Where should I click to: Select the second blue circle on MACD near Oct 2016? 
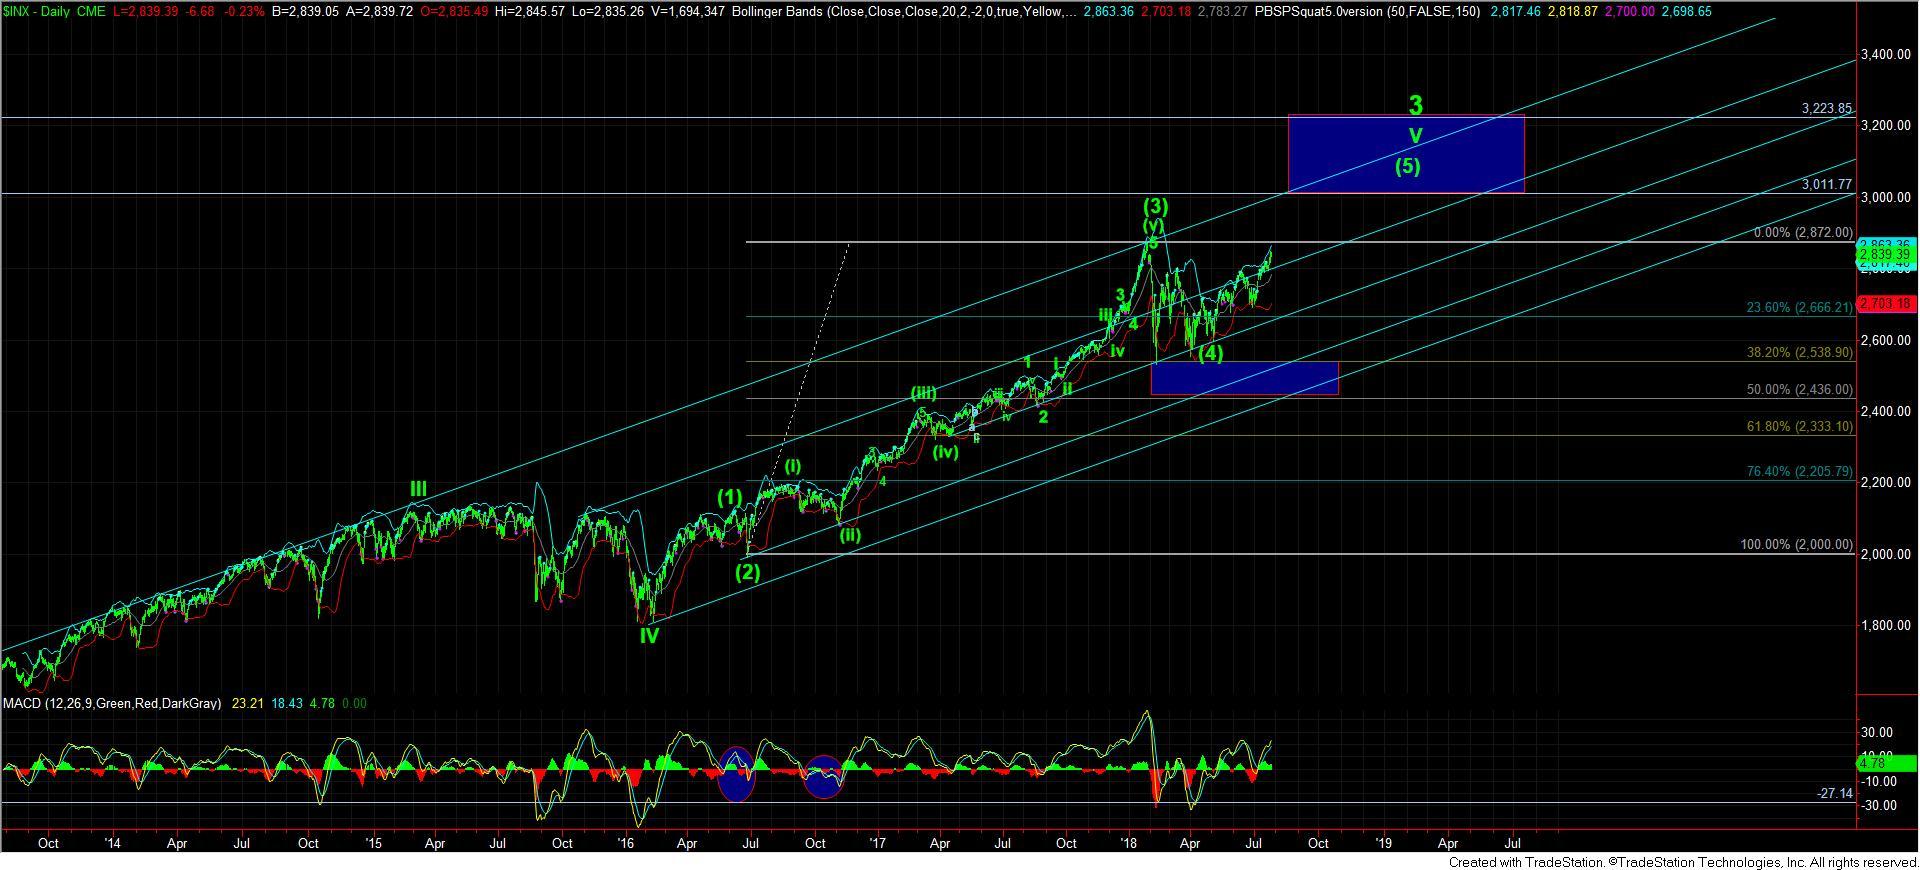coord(824,777)
